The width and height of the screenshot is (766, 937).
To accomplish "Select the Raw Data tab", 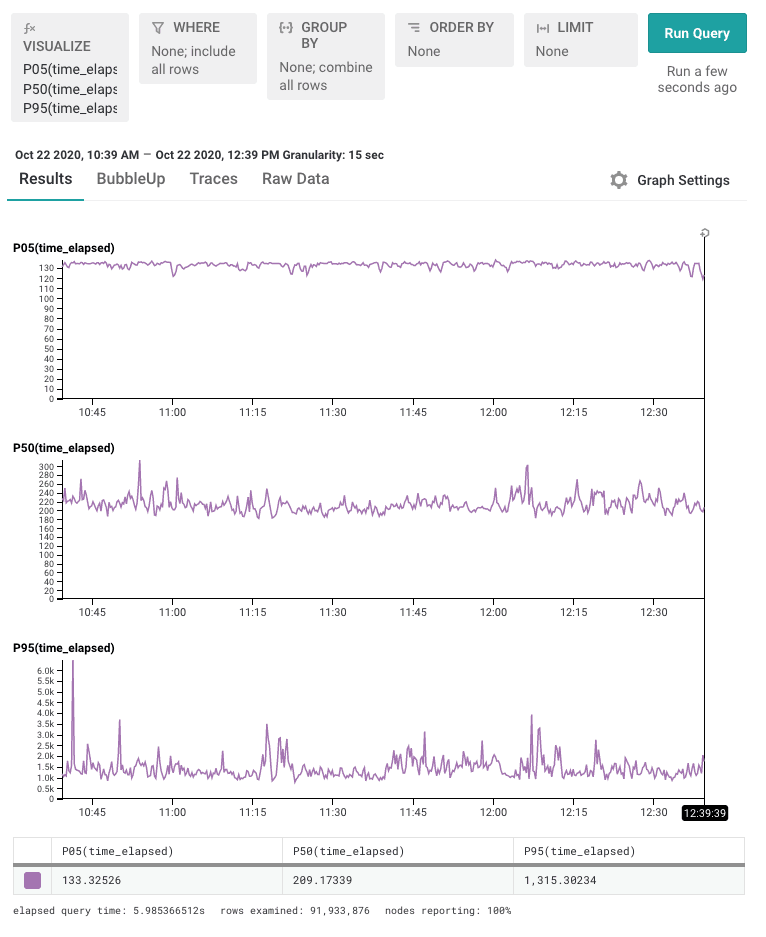I will click(295, 179).
